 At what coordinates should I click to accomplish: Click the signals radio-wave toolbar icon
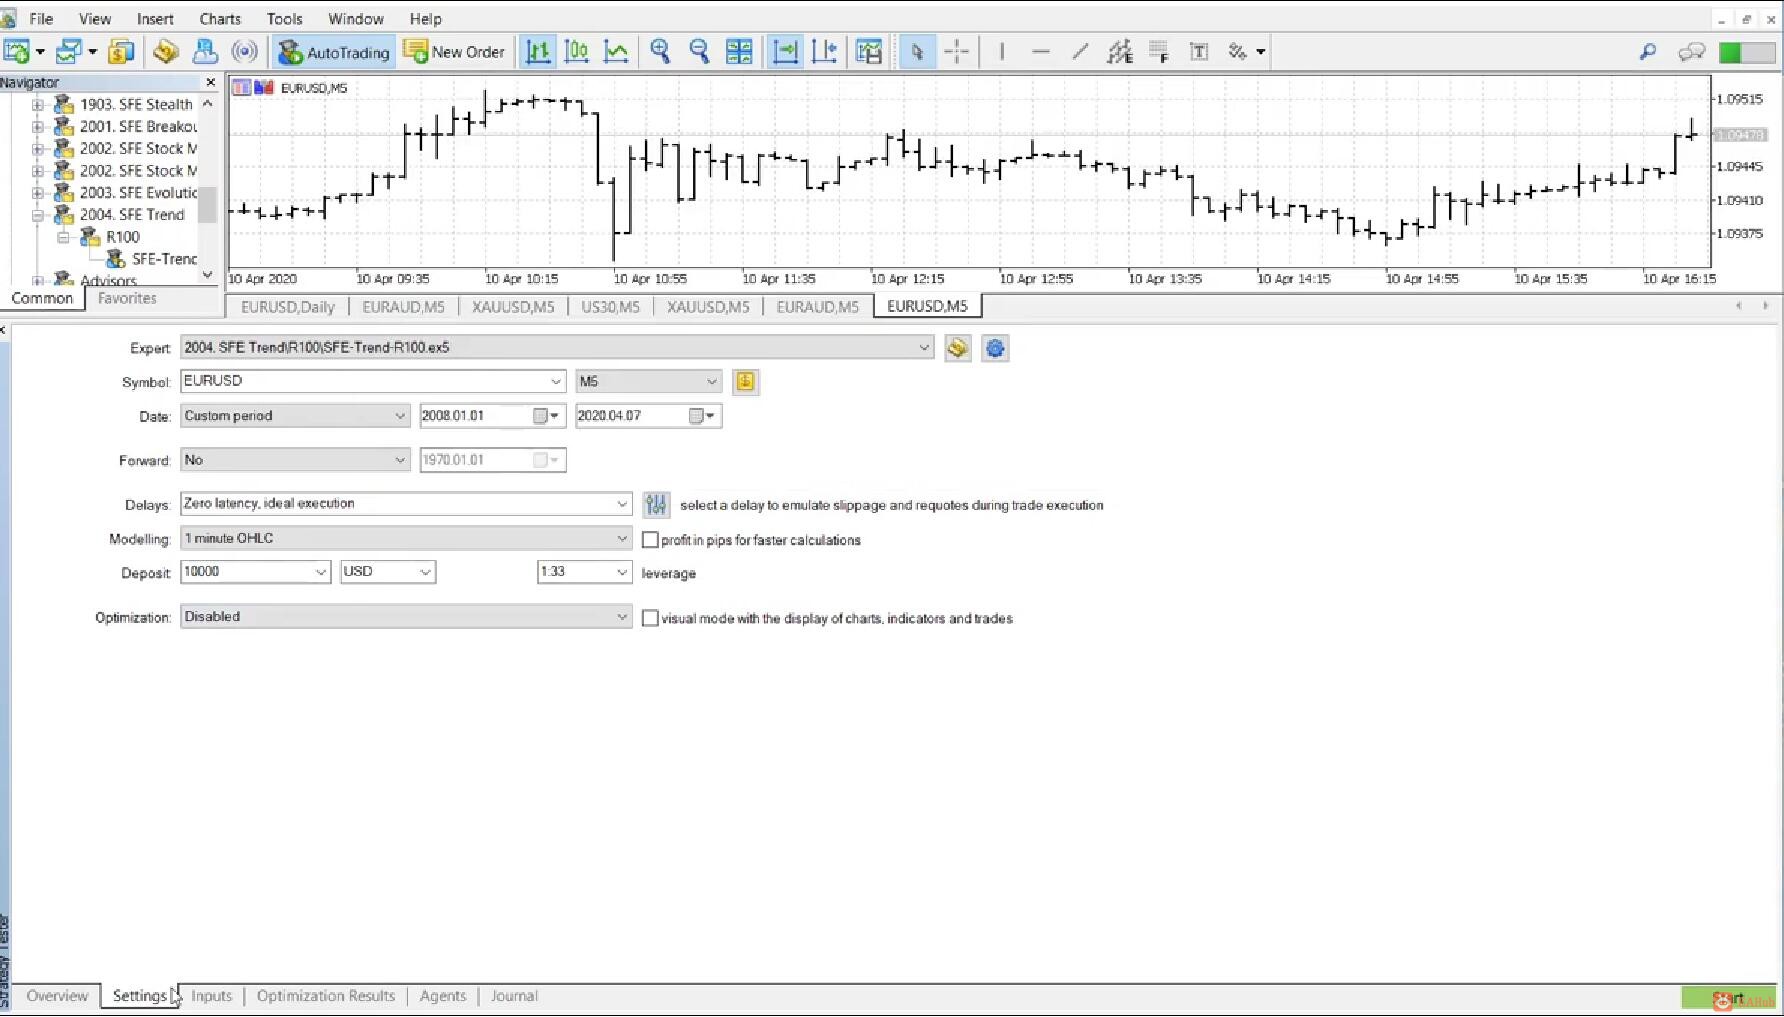coord(244,52)
